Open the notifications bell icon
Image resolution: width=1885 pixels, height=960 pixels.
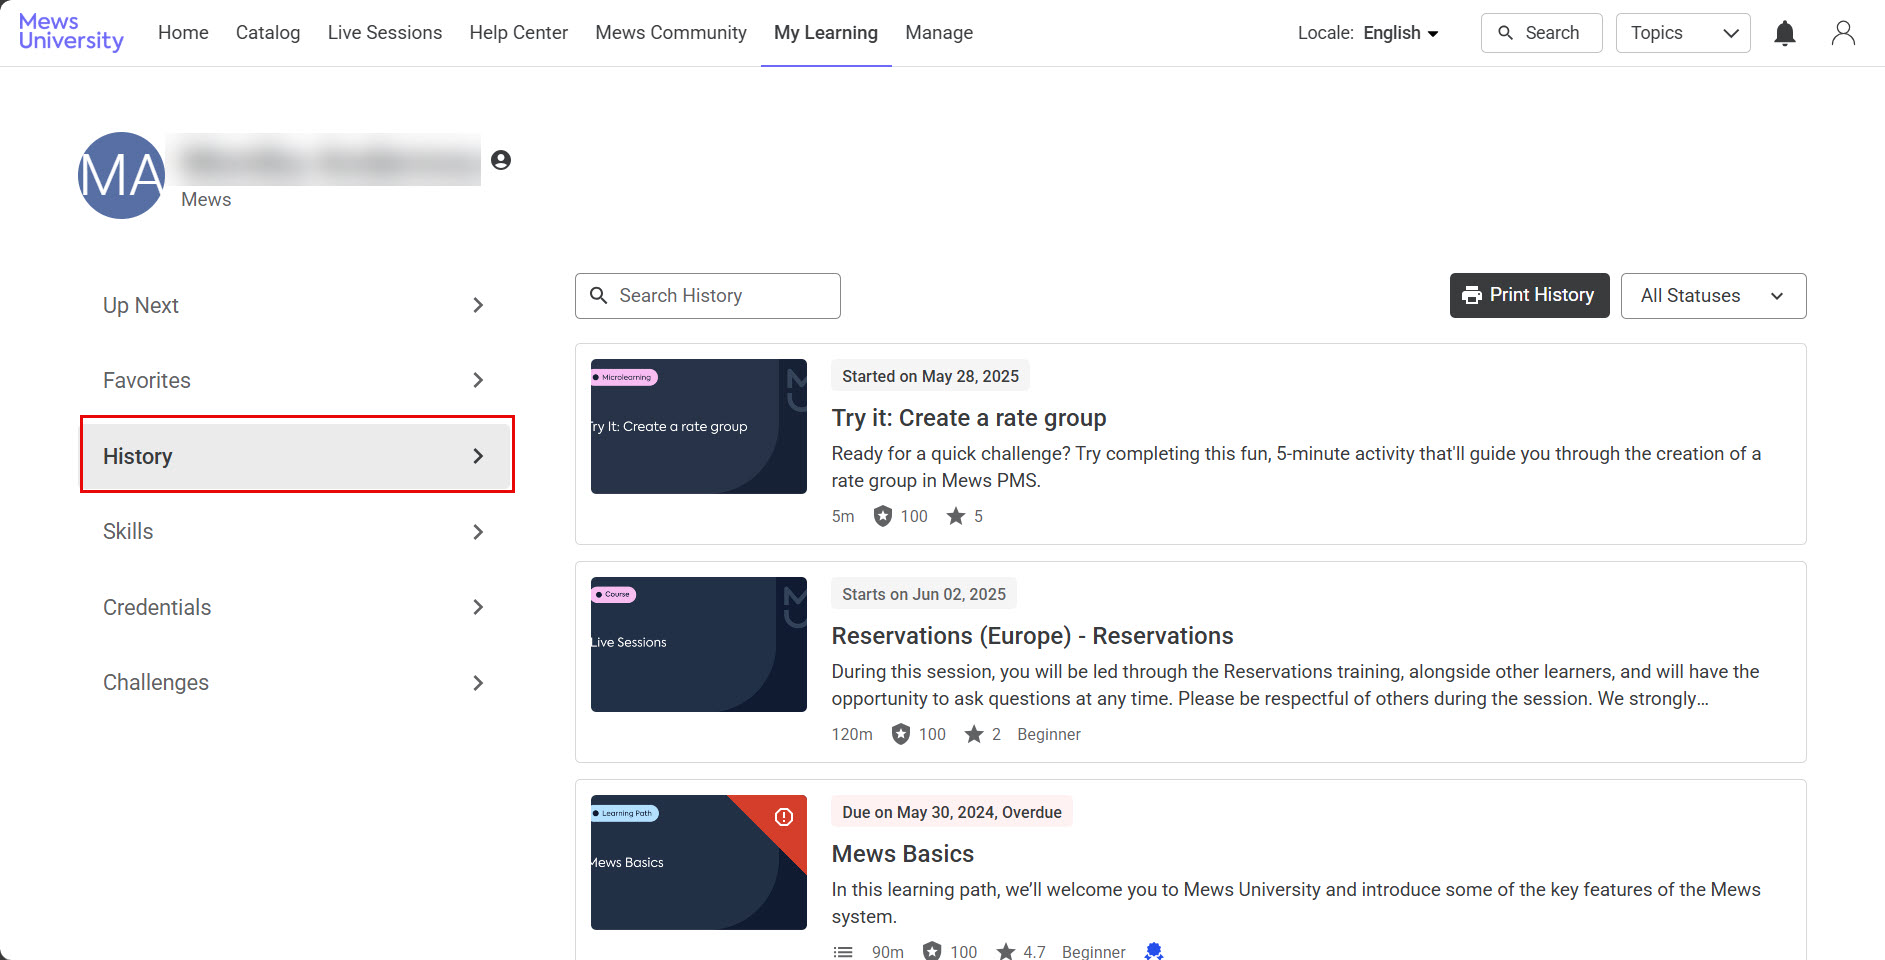point(1785,33)
